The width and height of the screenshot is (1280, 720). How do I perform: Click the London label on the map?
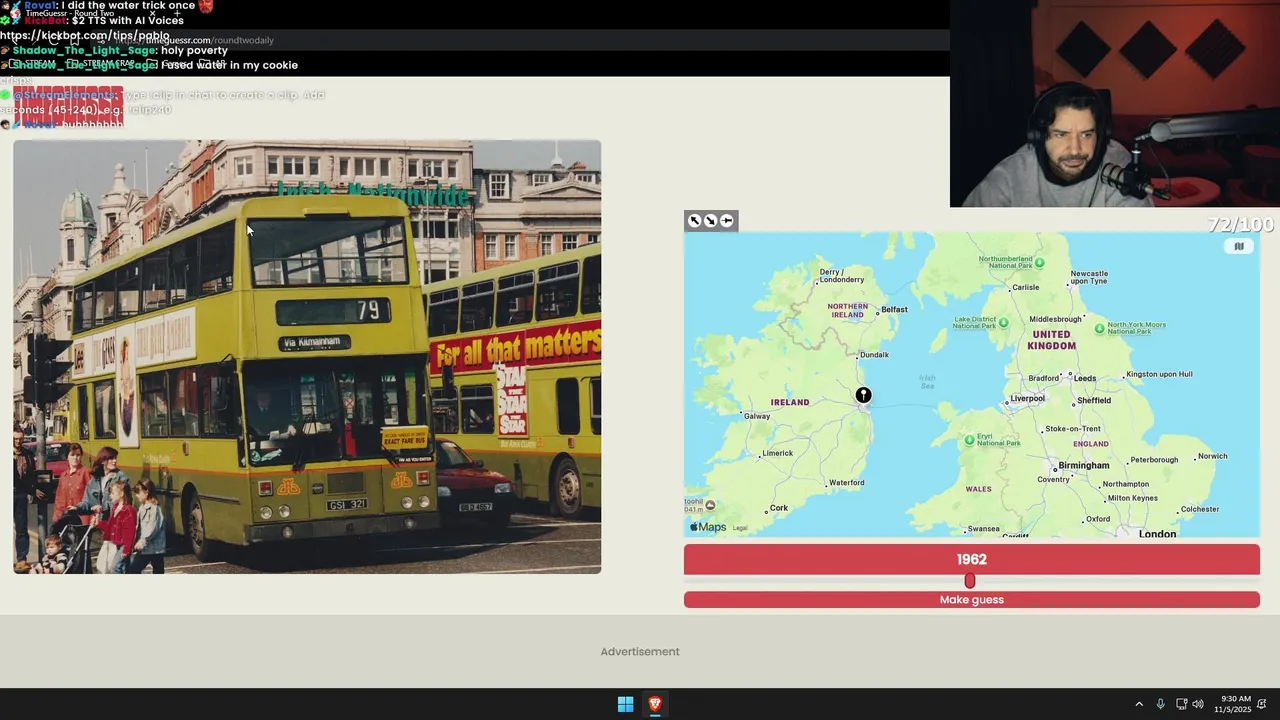pos(1157,534)
